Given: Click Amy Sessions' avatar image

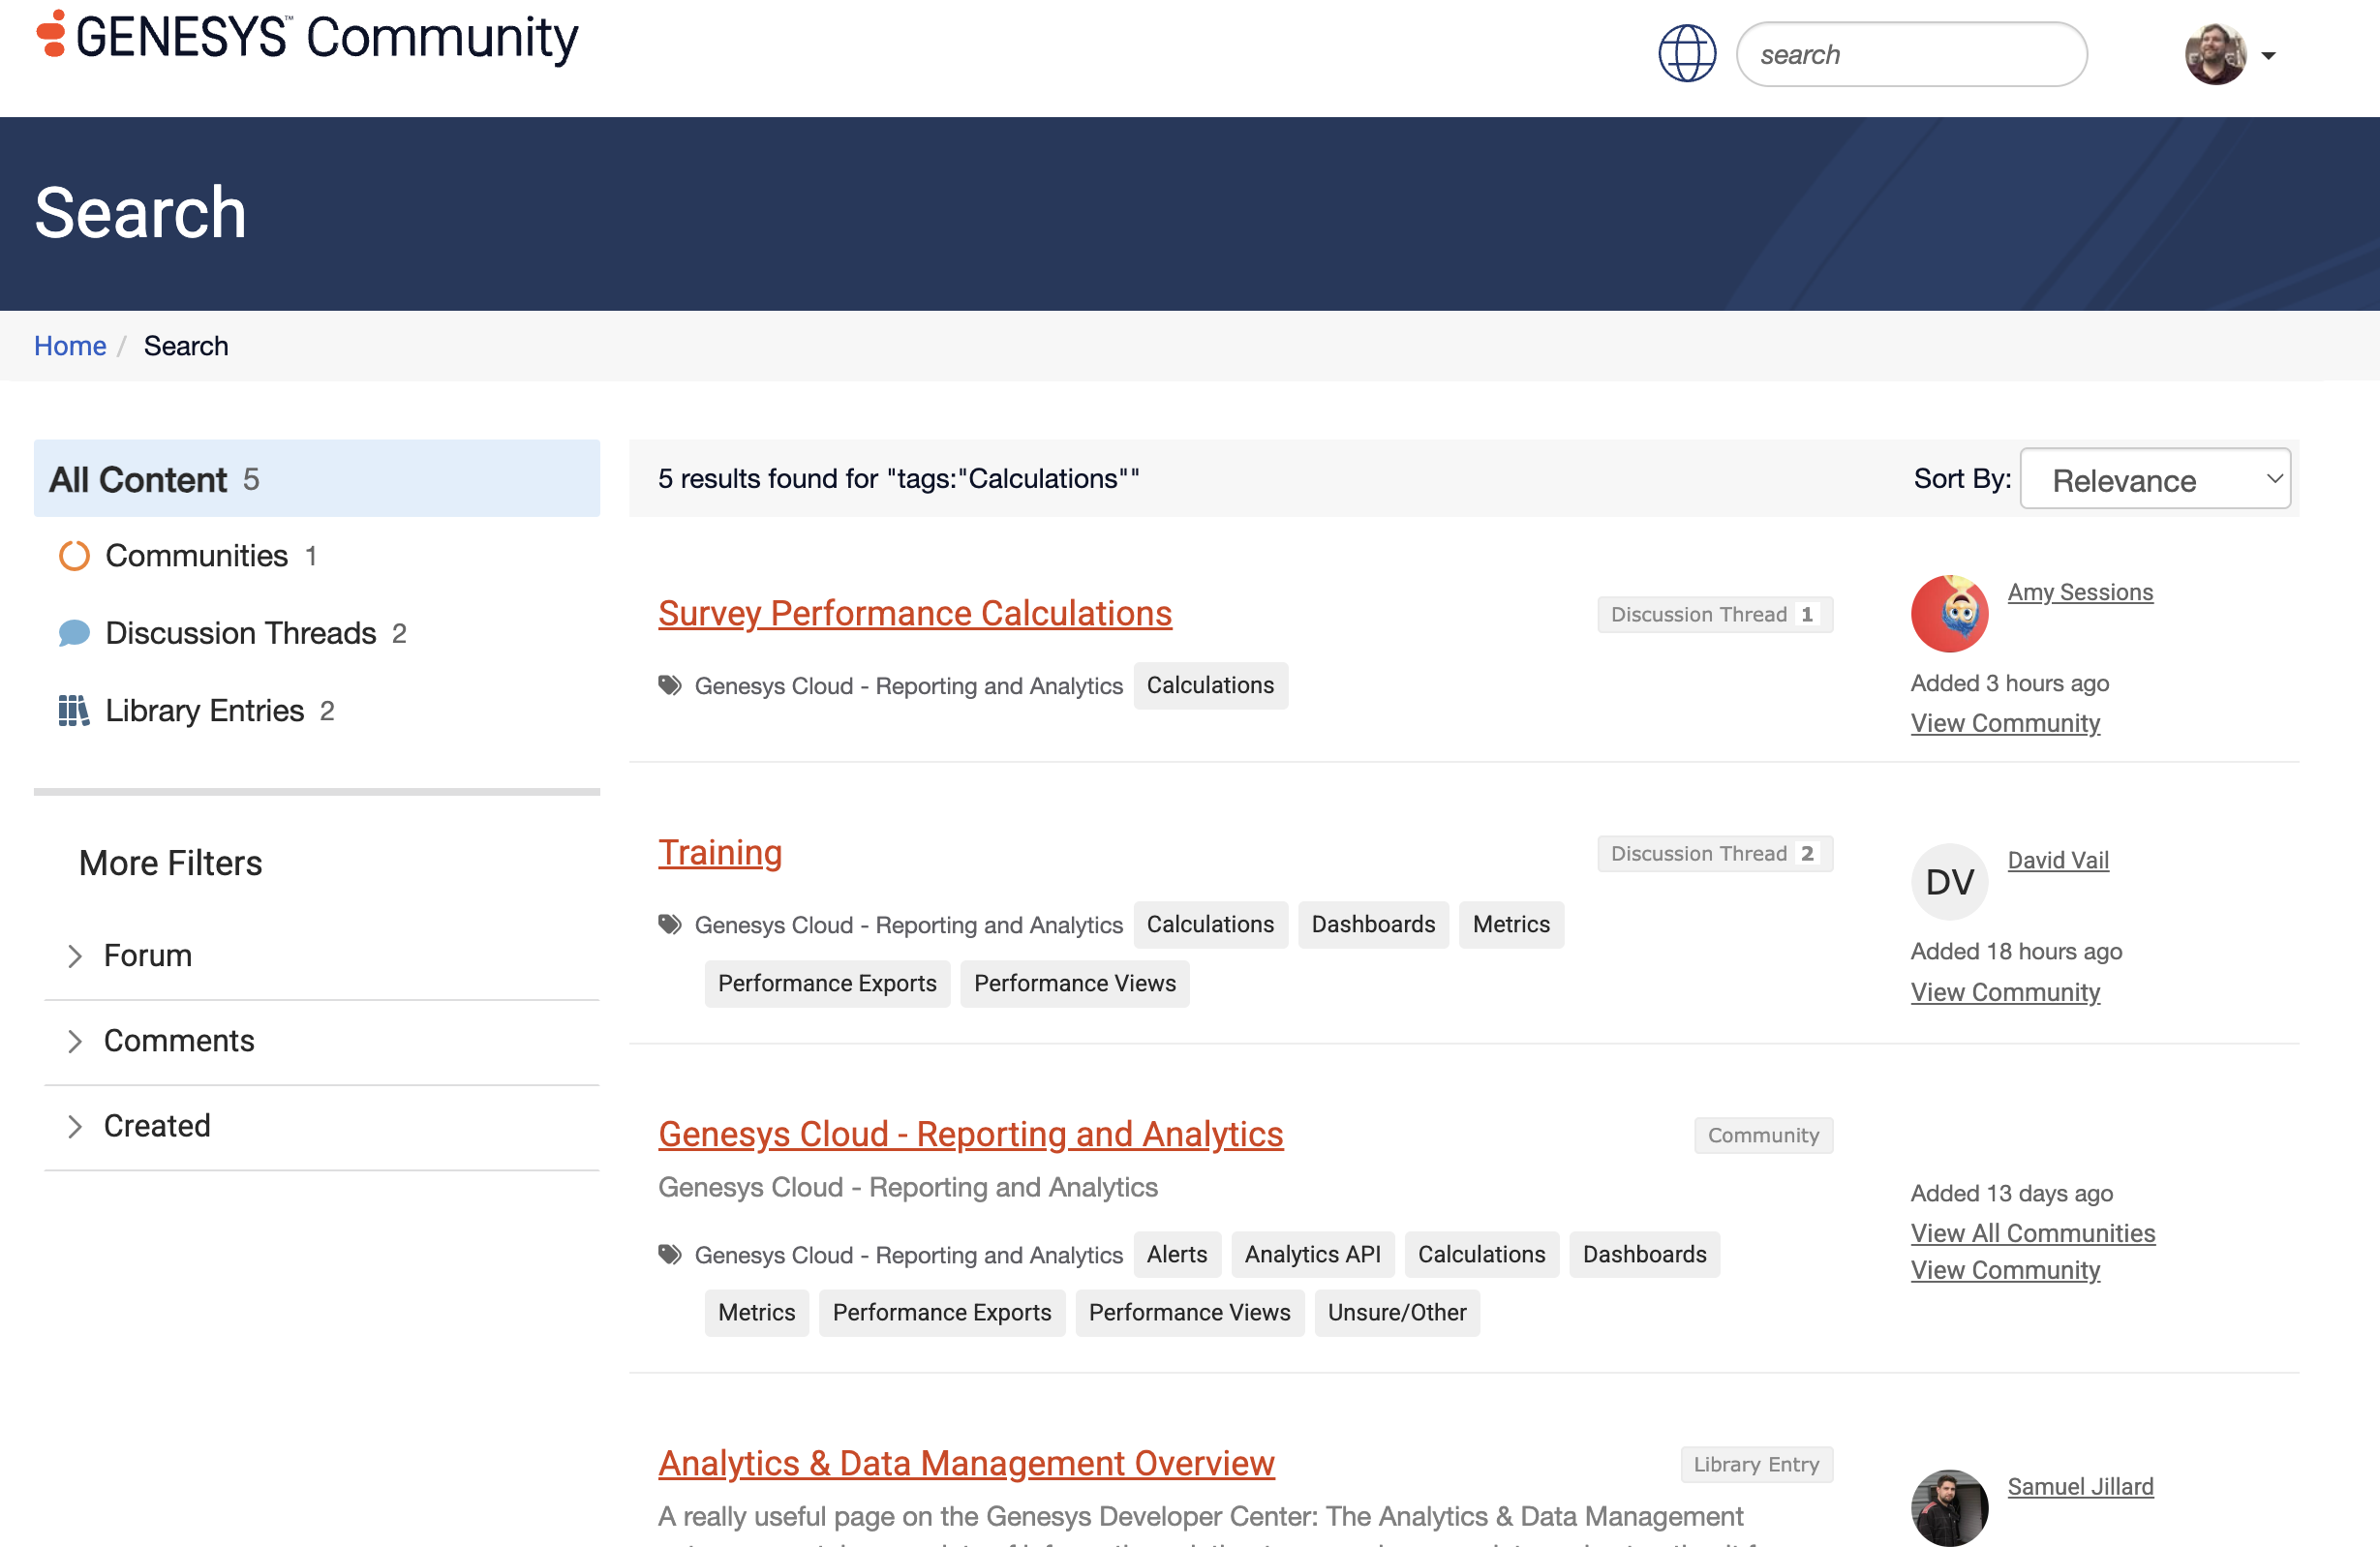Looking at the screenshot, I should pyautogui.click(x=1948, y=613).
